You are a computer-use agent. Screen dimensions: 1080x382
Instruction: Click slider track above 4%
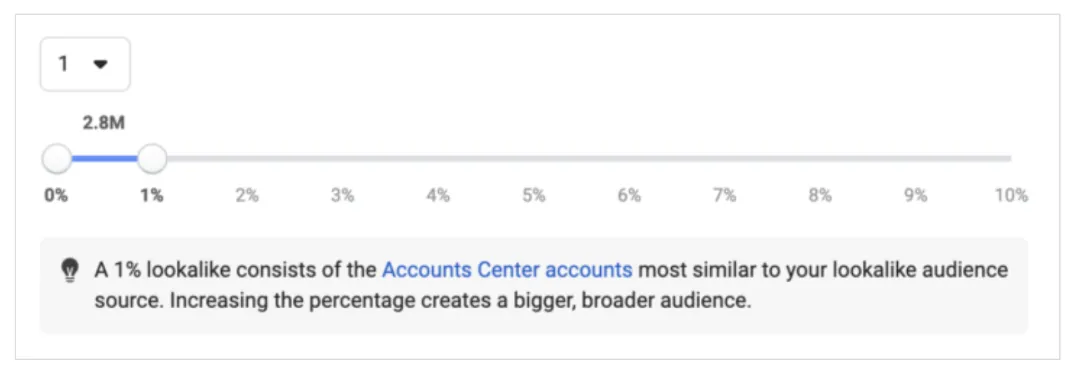click(x=438, y=158)
